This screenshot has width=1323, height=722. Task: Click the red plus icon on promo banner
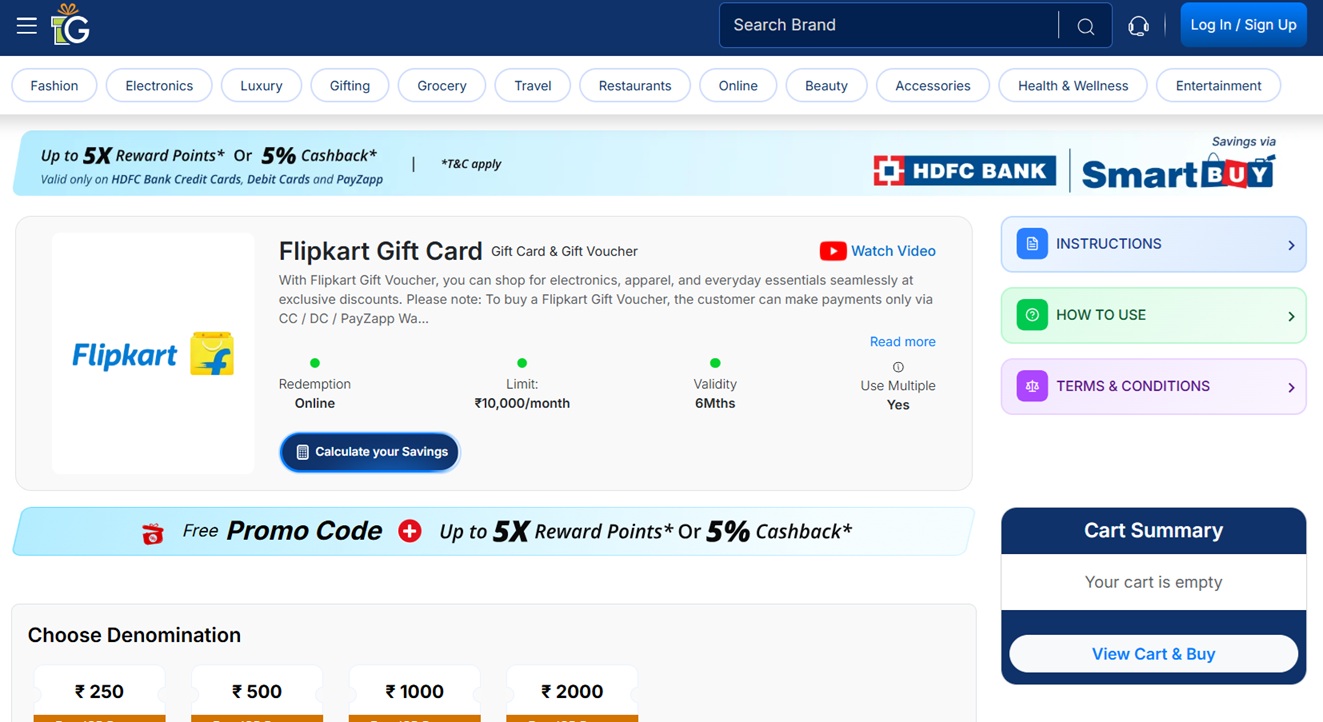[409, 531]
